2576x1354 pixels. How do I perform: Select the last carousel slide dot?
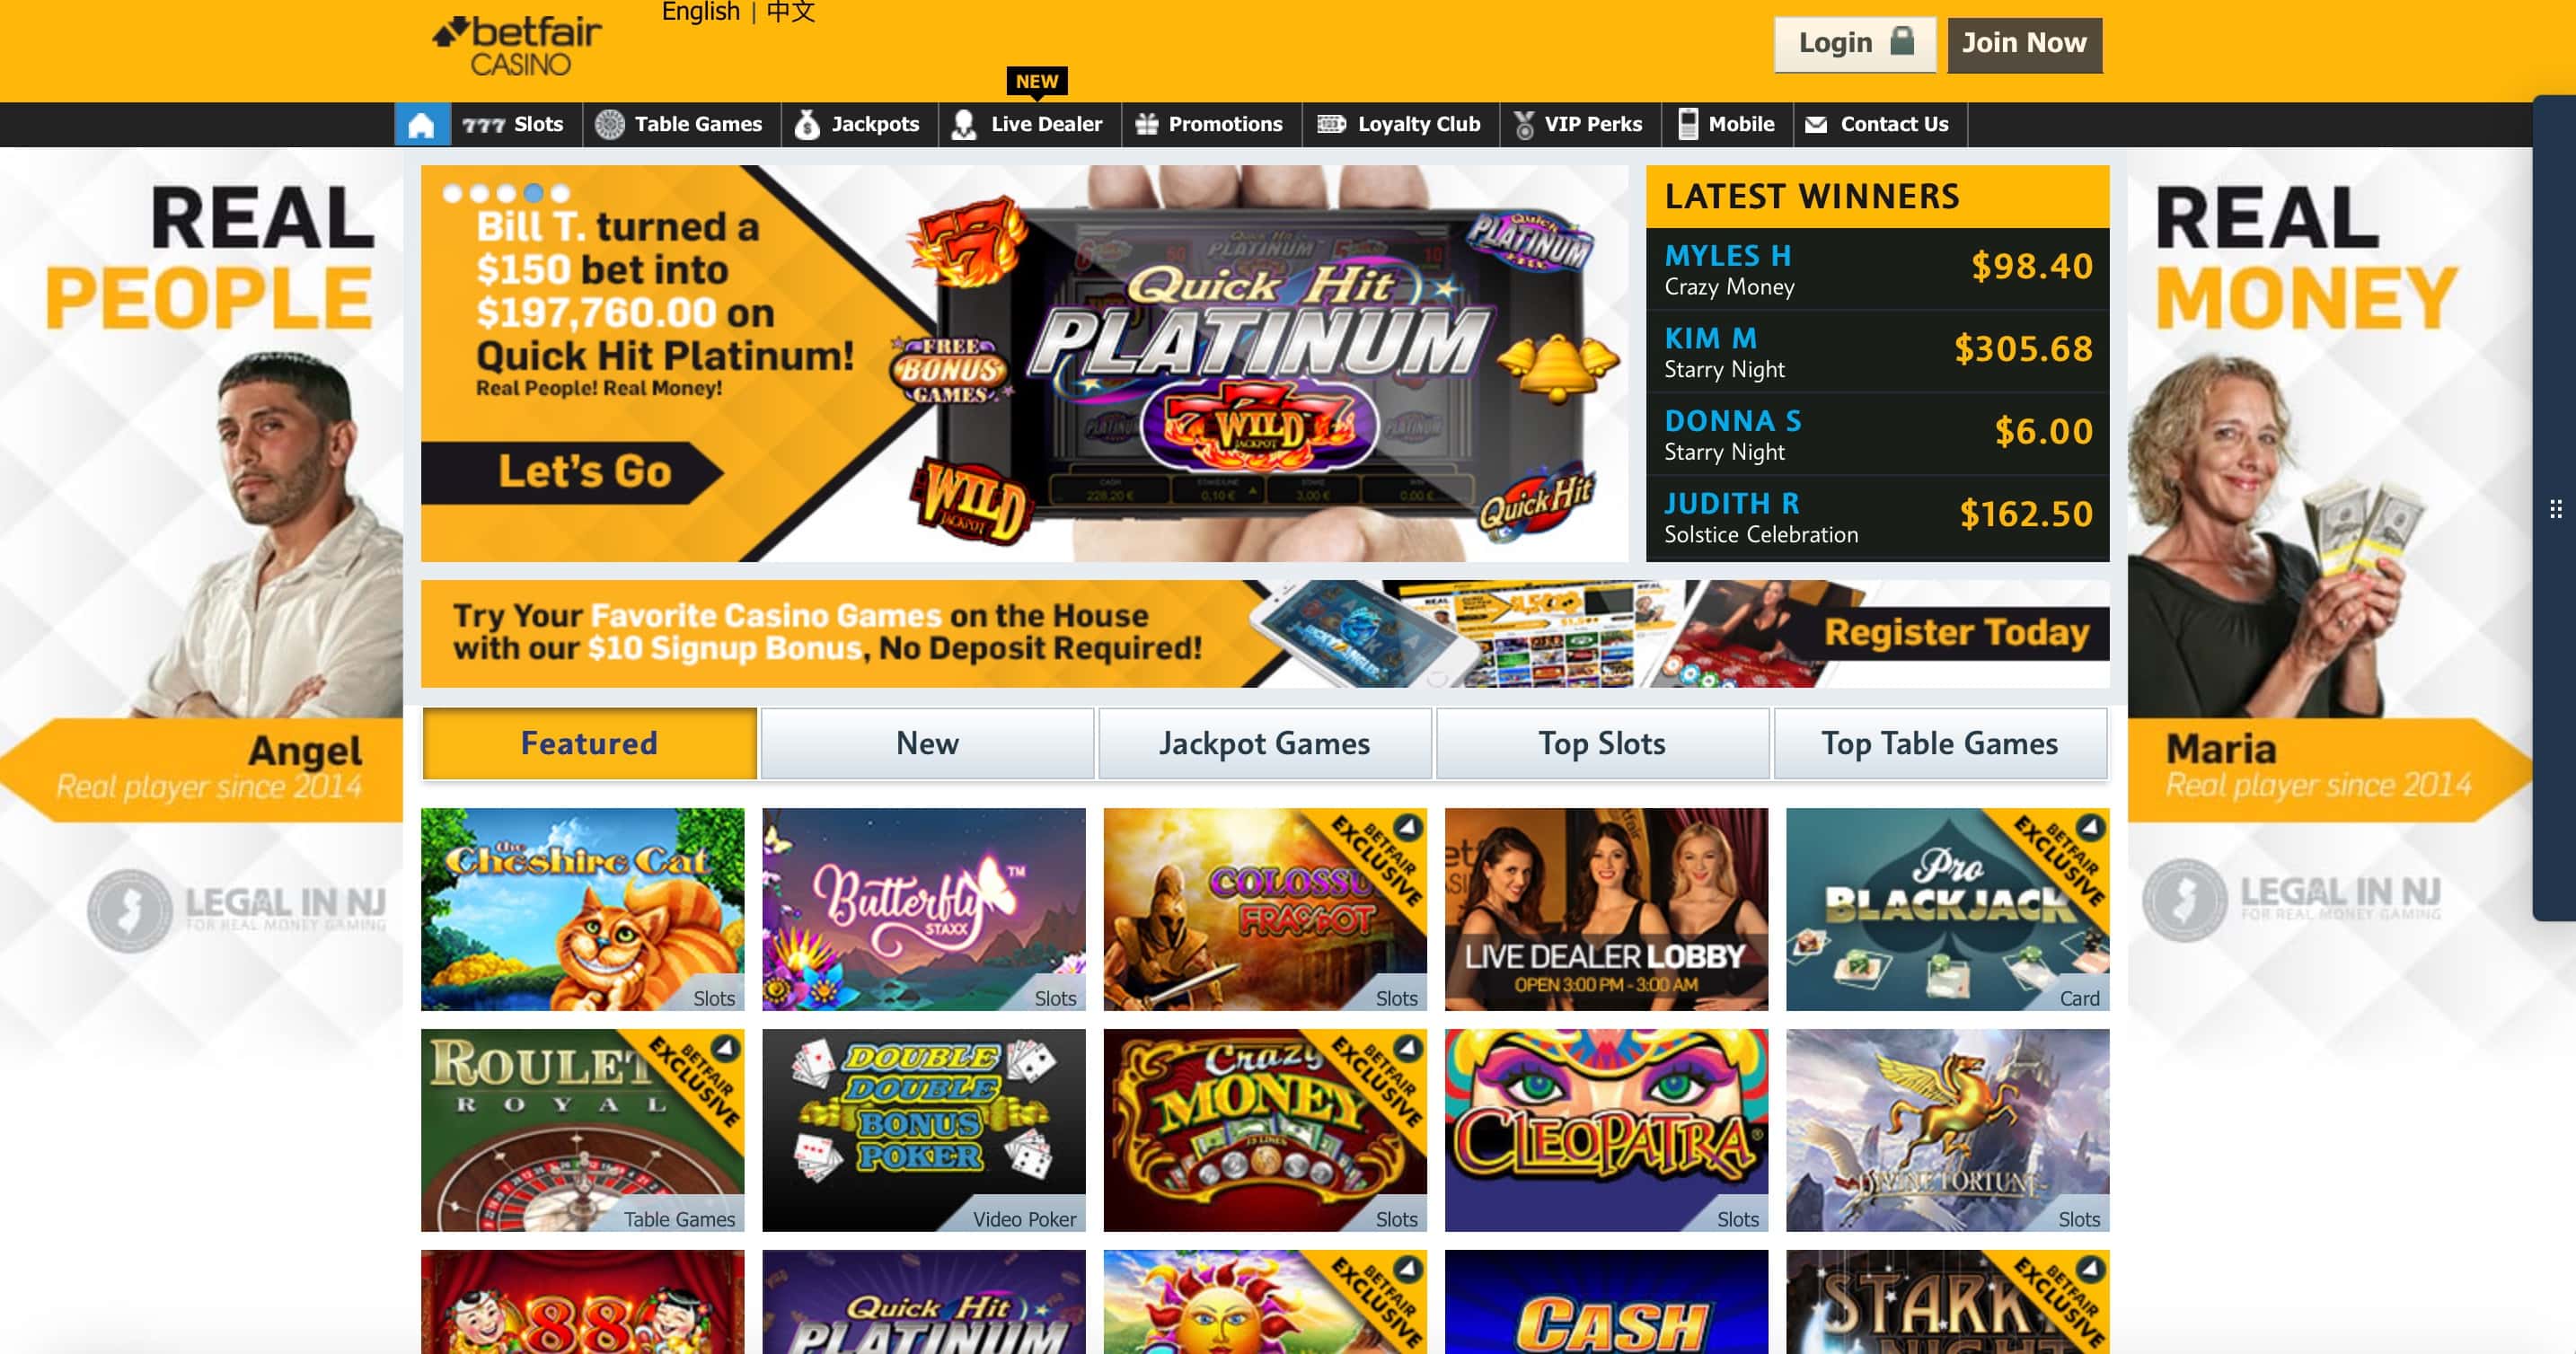point(561,193)
